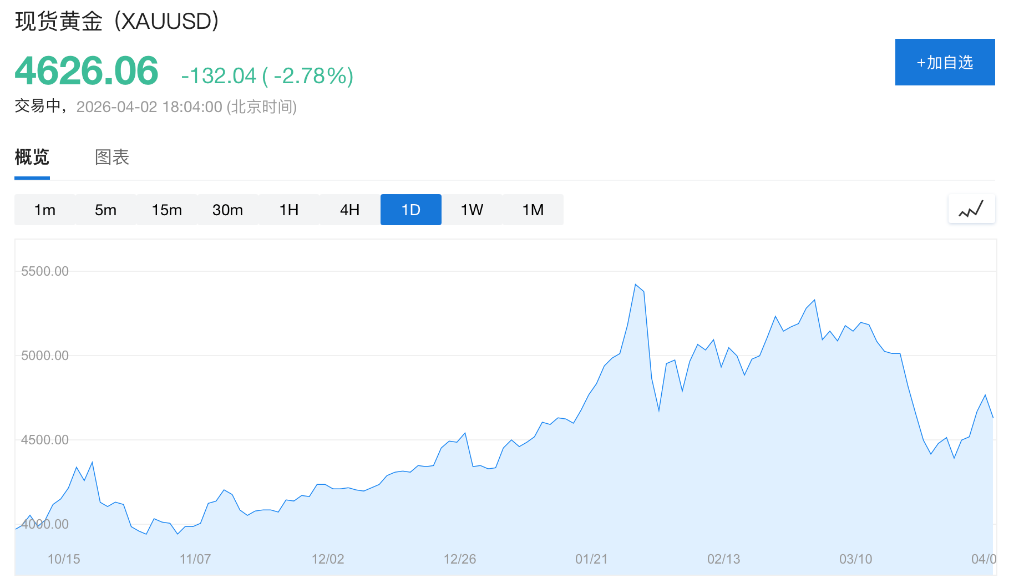Select the 概览 tab
Screen dimensions: 1024x587
(33, 157)
